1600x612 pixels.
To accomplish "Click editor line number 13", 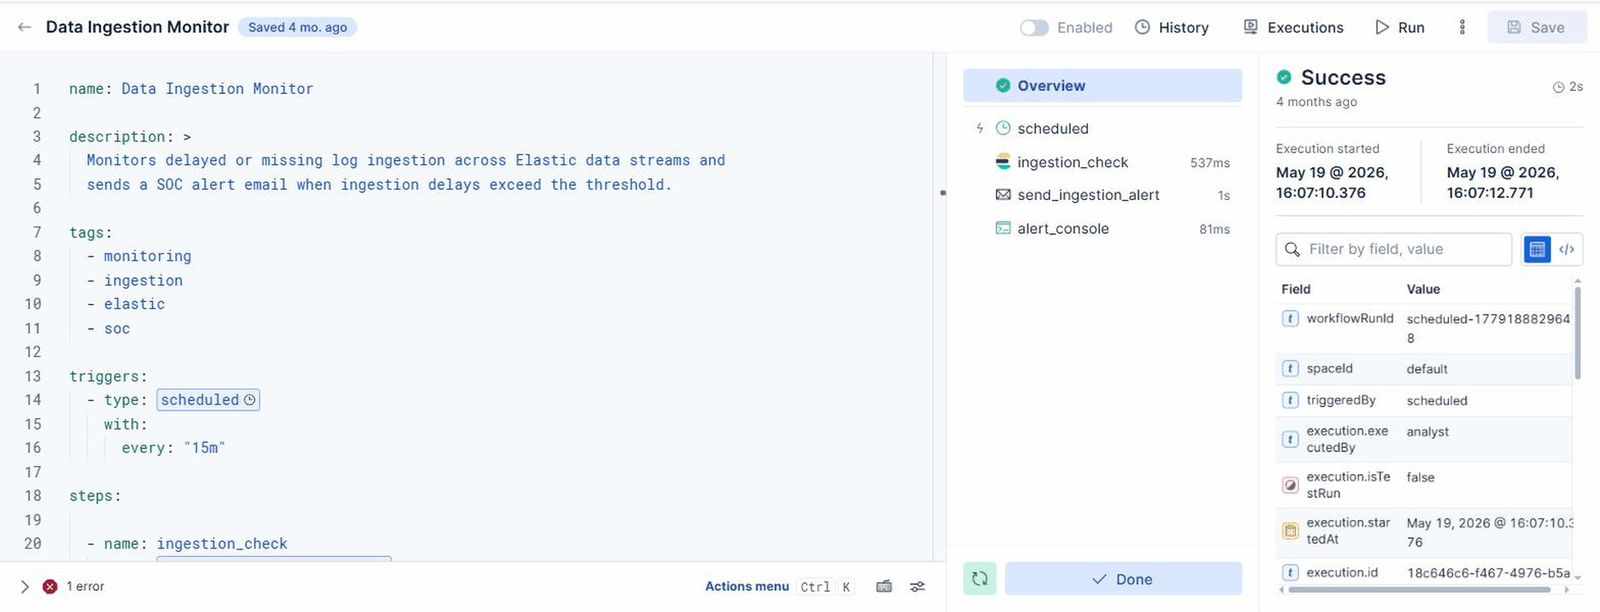I will 33,376.
